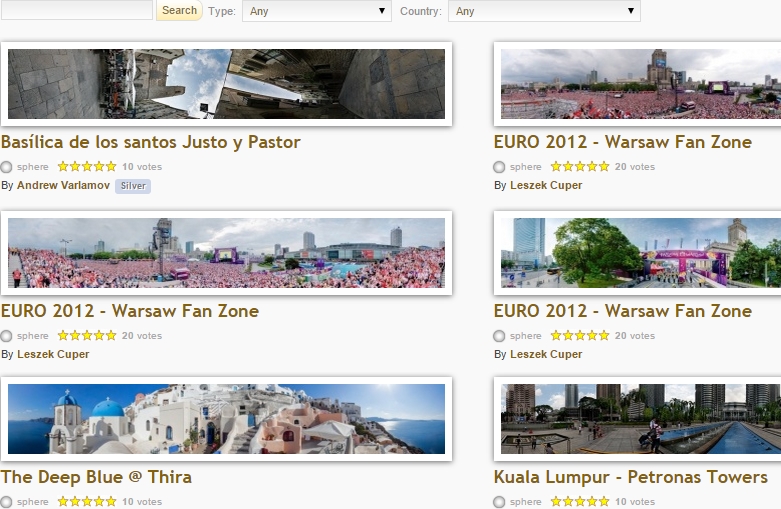Image resolution: width=781 pixels, height=509 pixels.
Task: Focus the search text field
Action: pyautogui.click(x=77, y=10)
